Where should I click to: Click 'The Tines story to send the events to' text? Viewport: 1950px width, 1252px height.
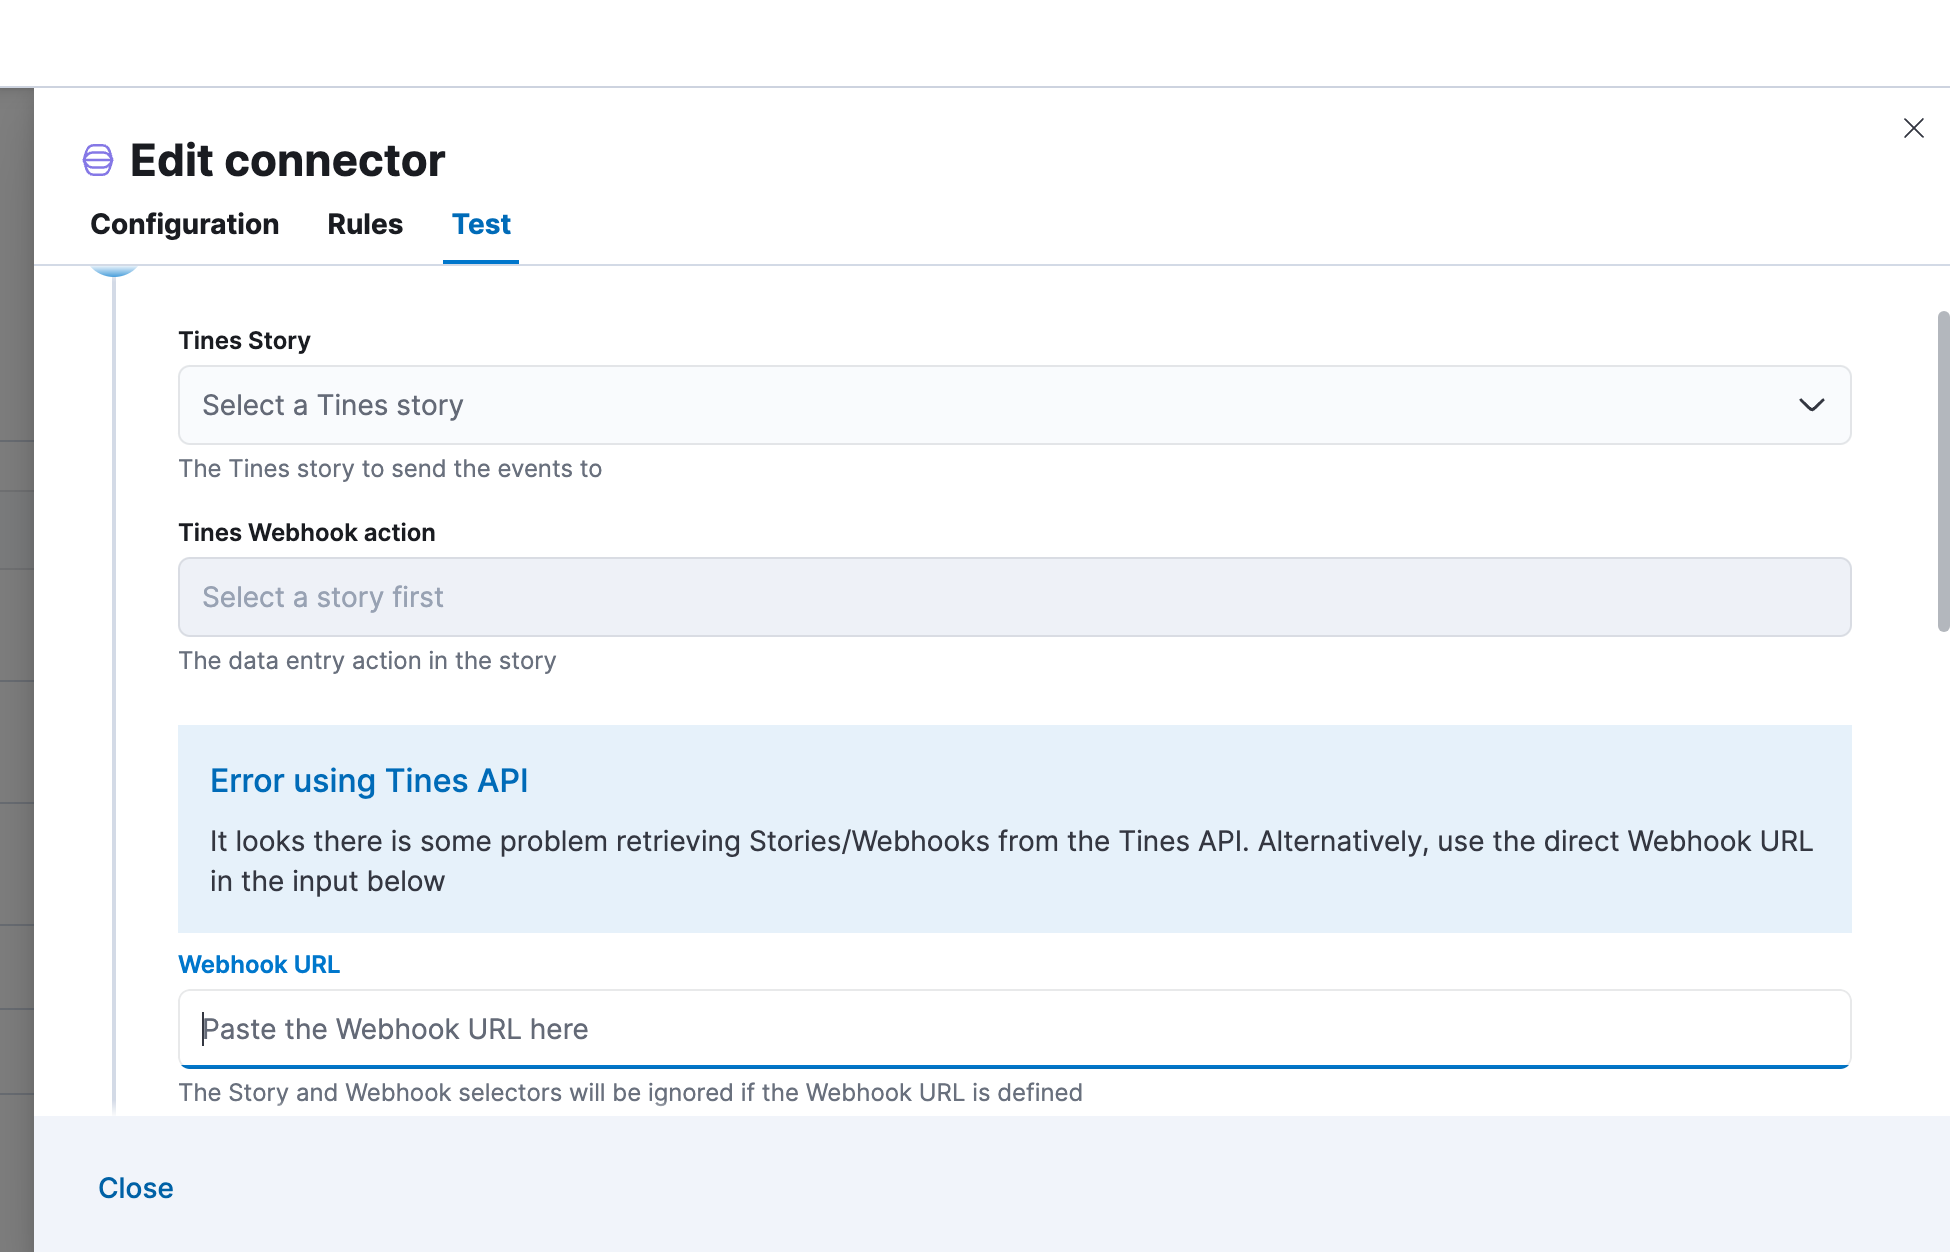coord(390,468)
